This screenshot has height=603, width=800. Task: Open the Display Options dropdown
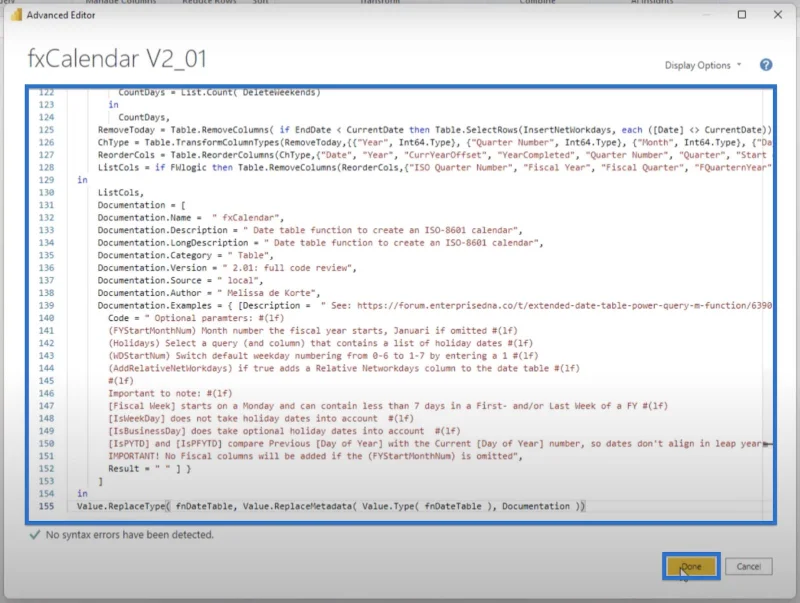tap(703, 65)
